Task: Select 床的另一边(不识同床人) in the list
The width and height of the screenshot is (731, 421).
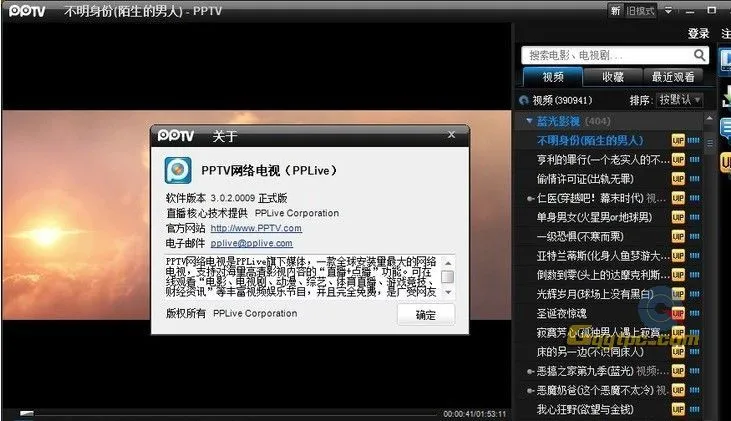Action: (x=590, y=352)
